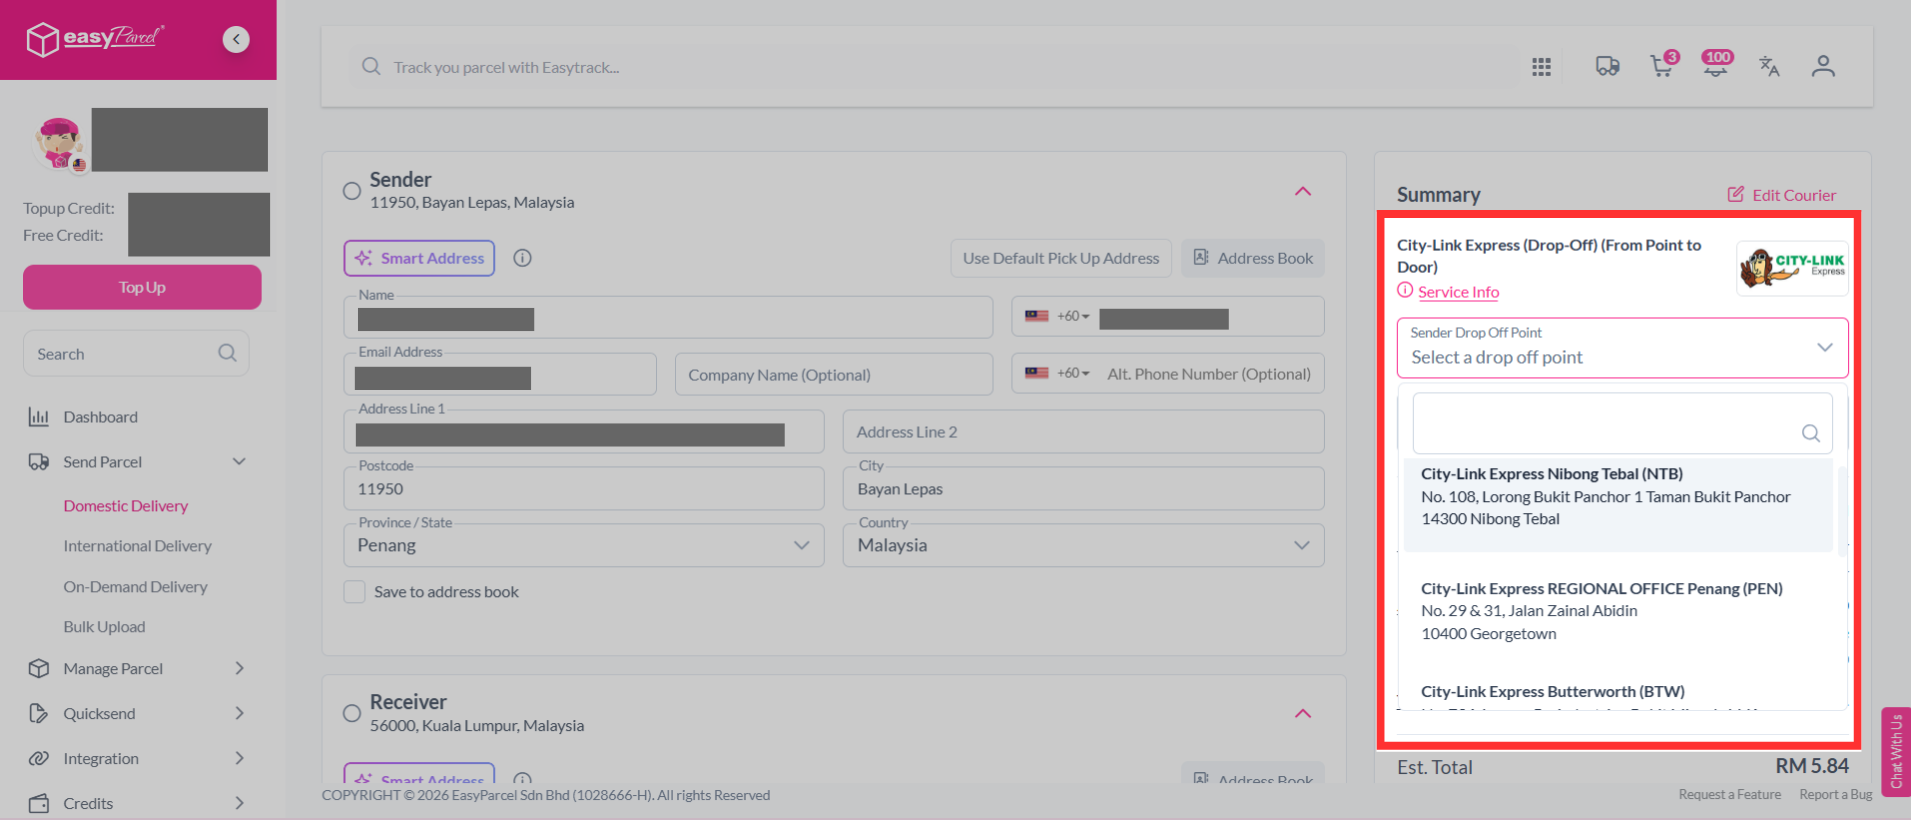The width and height of the screenshot is (1911, 820).
Task: Click the user avatar picture
Action: pyautogui.click(x=59, y=143)
